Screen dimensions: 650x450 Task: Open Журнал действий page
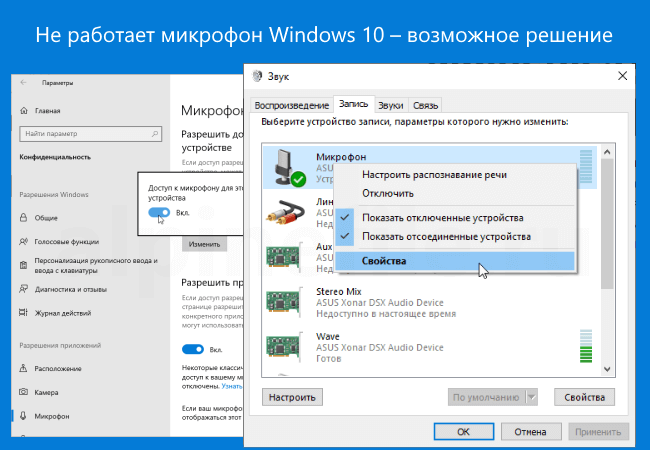tap(63, 313)
